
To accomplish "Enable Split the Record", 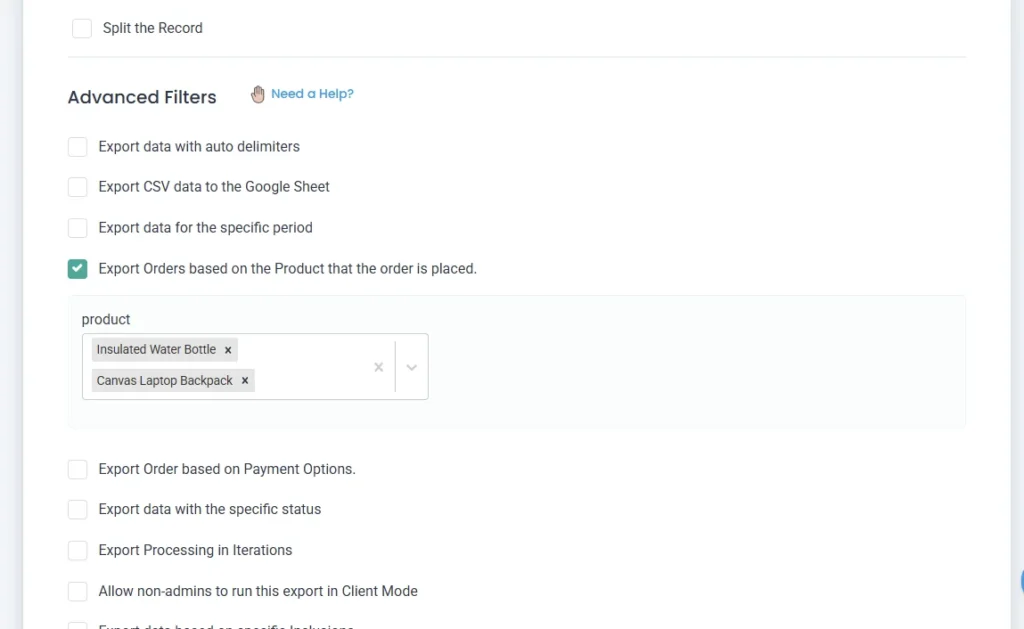I will (x=82, y=28).
